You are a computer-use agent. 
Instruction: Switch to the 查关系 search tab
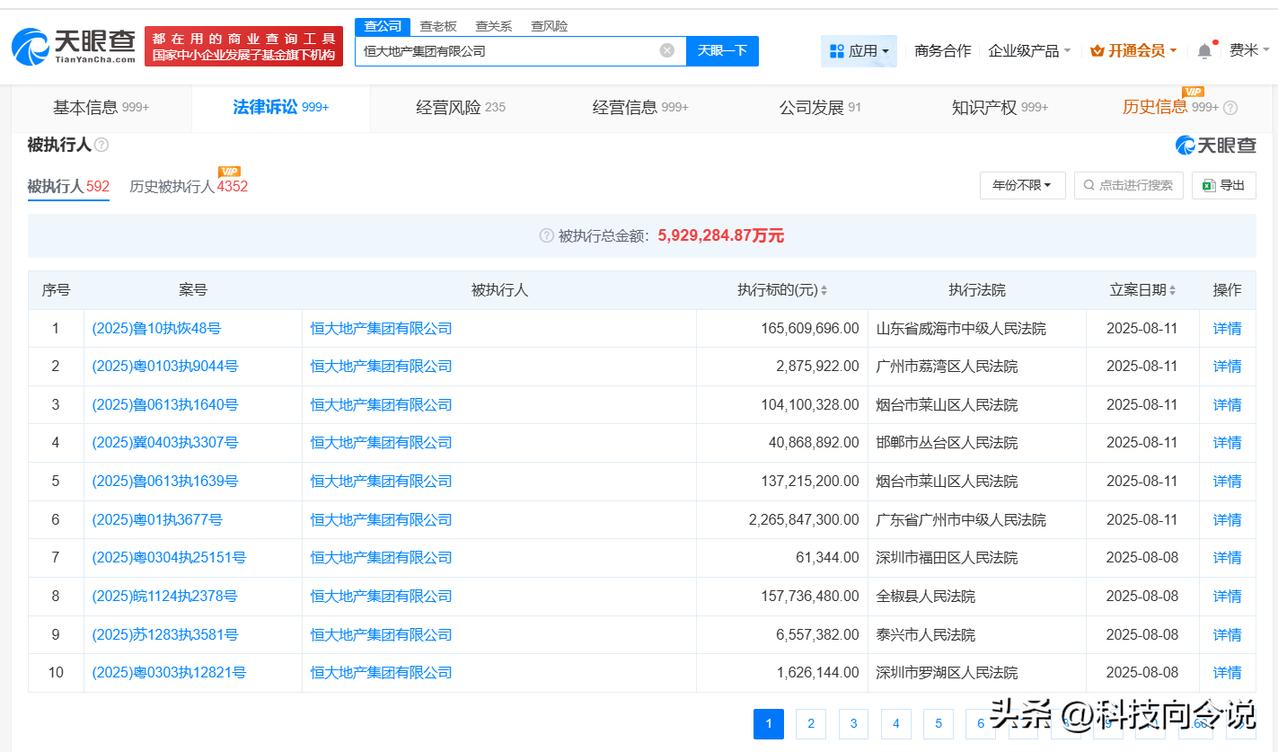point(493,26)
